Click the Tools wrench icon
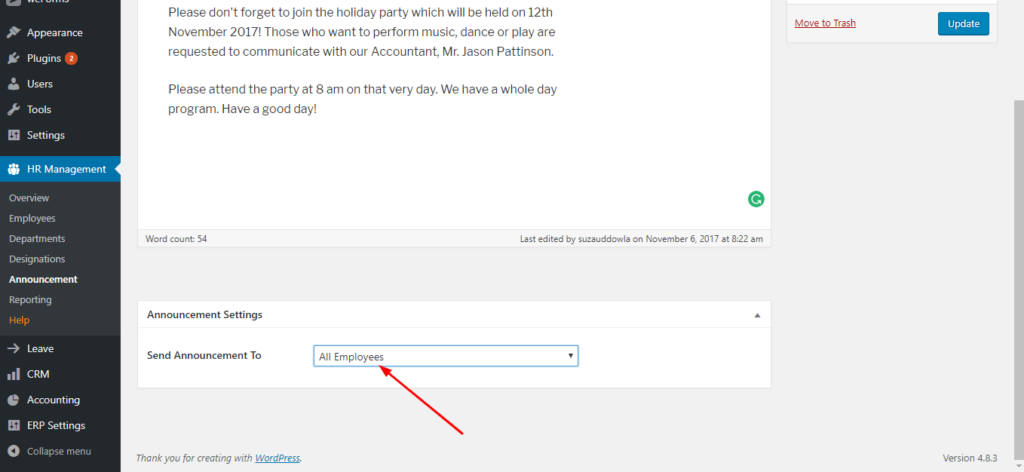1024x472 pixels. [x=14, y=110]
